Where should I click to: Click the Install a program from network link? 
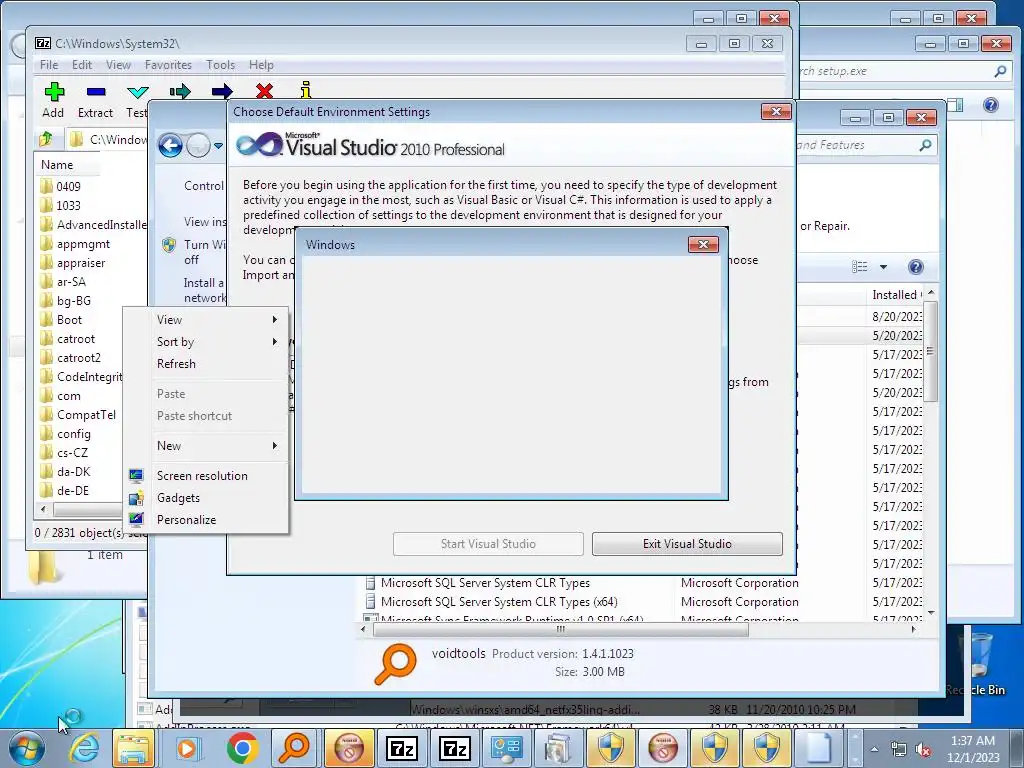[204, 290]
